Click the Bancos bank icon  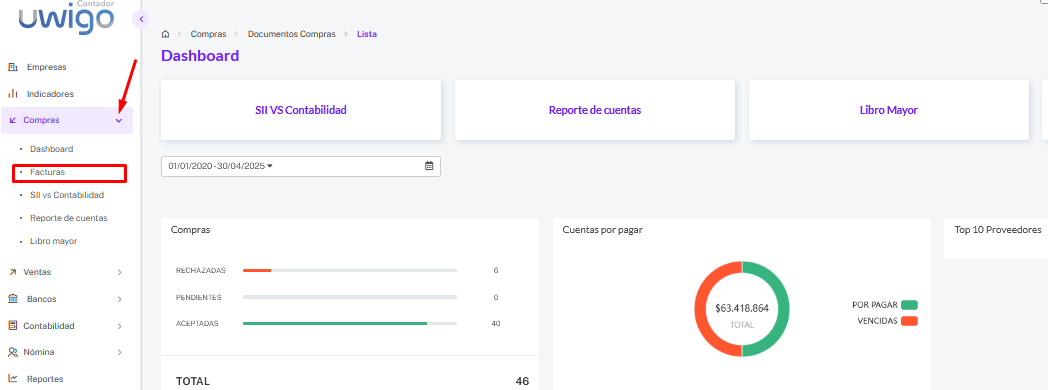coord(12,299)
